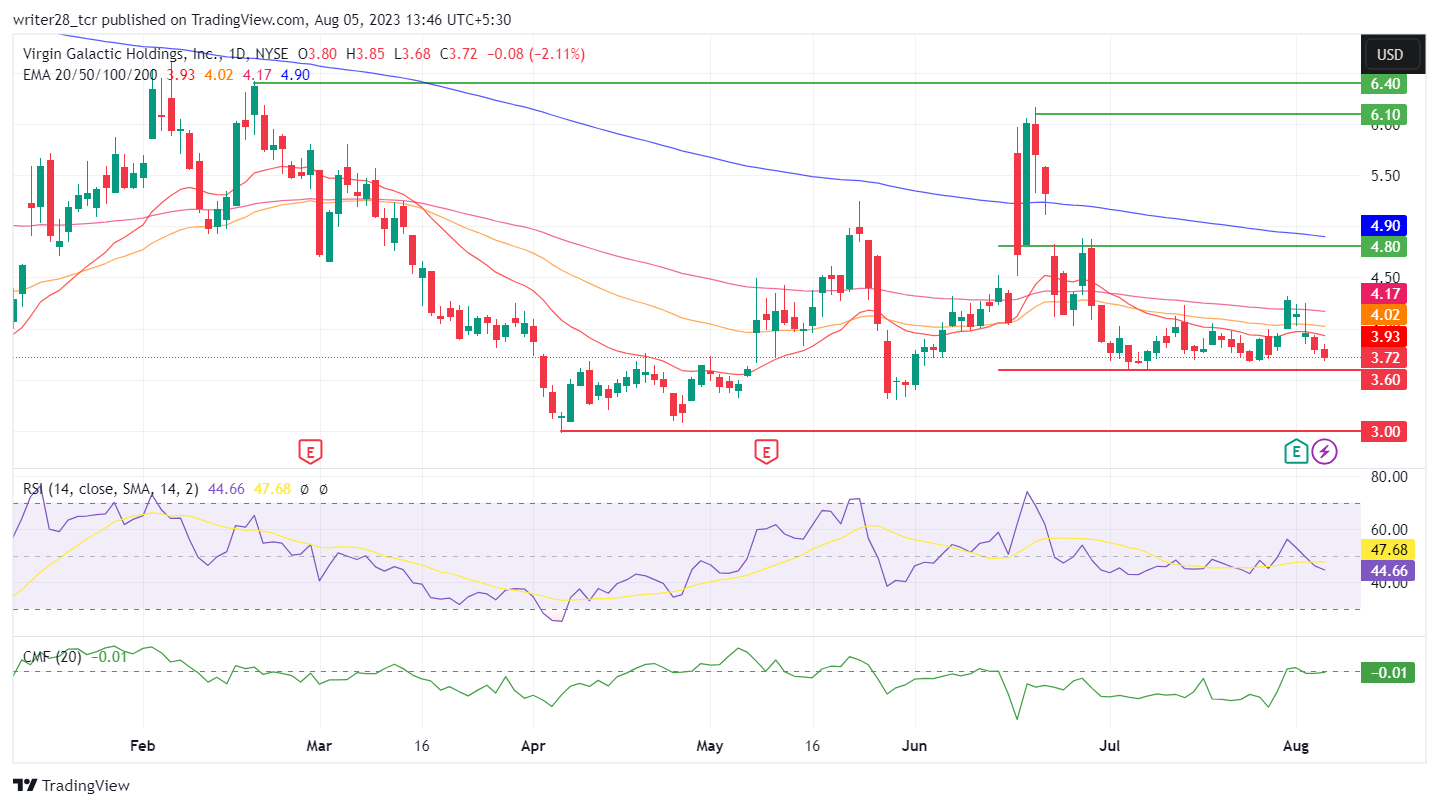This screenshot has height=807, width=1439.
Task: Select the 3.00 red support label
Action: coord(1384,431)
